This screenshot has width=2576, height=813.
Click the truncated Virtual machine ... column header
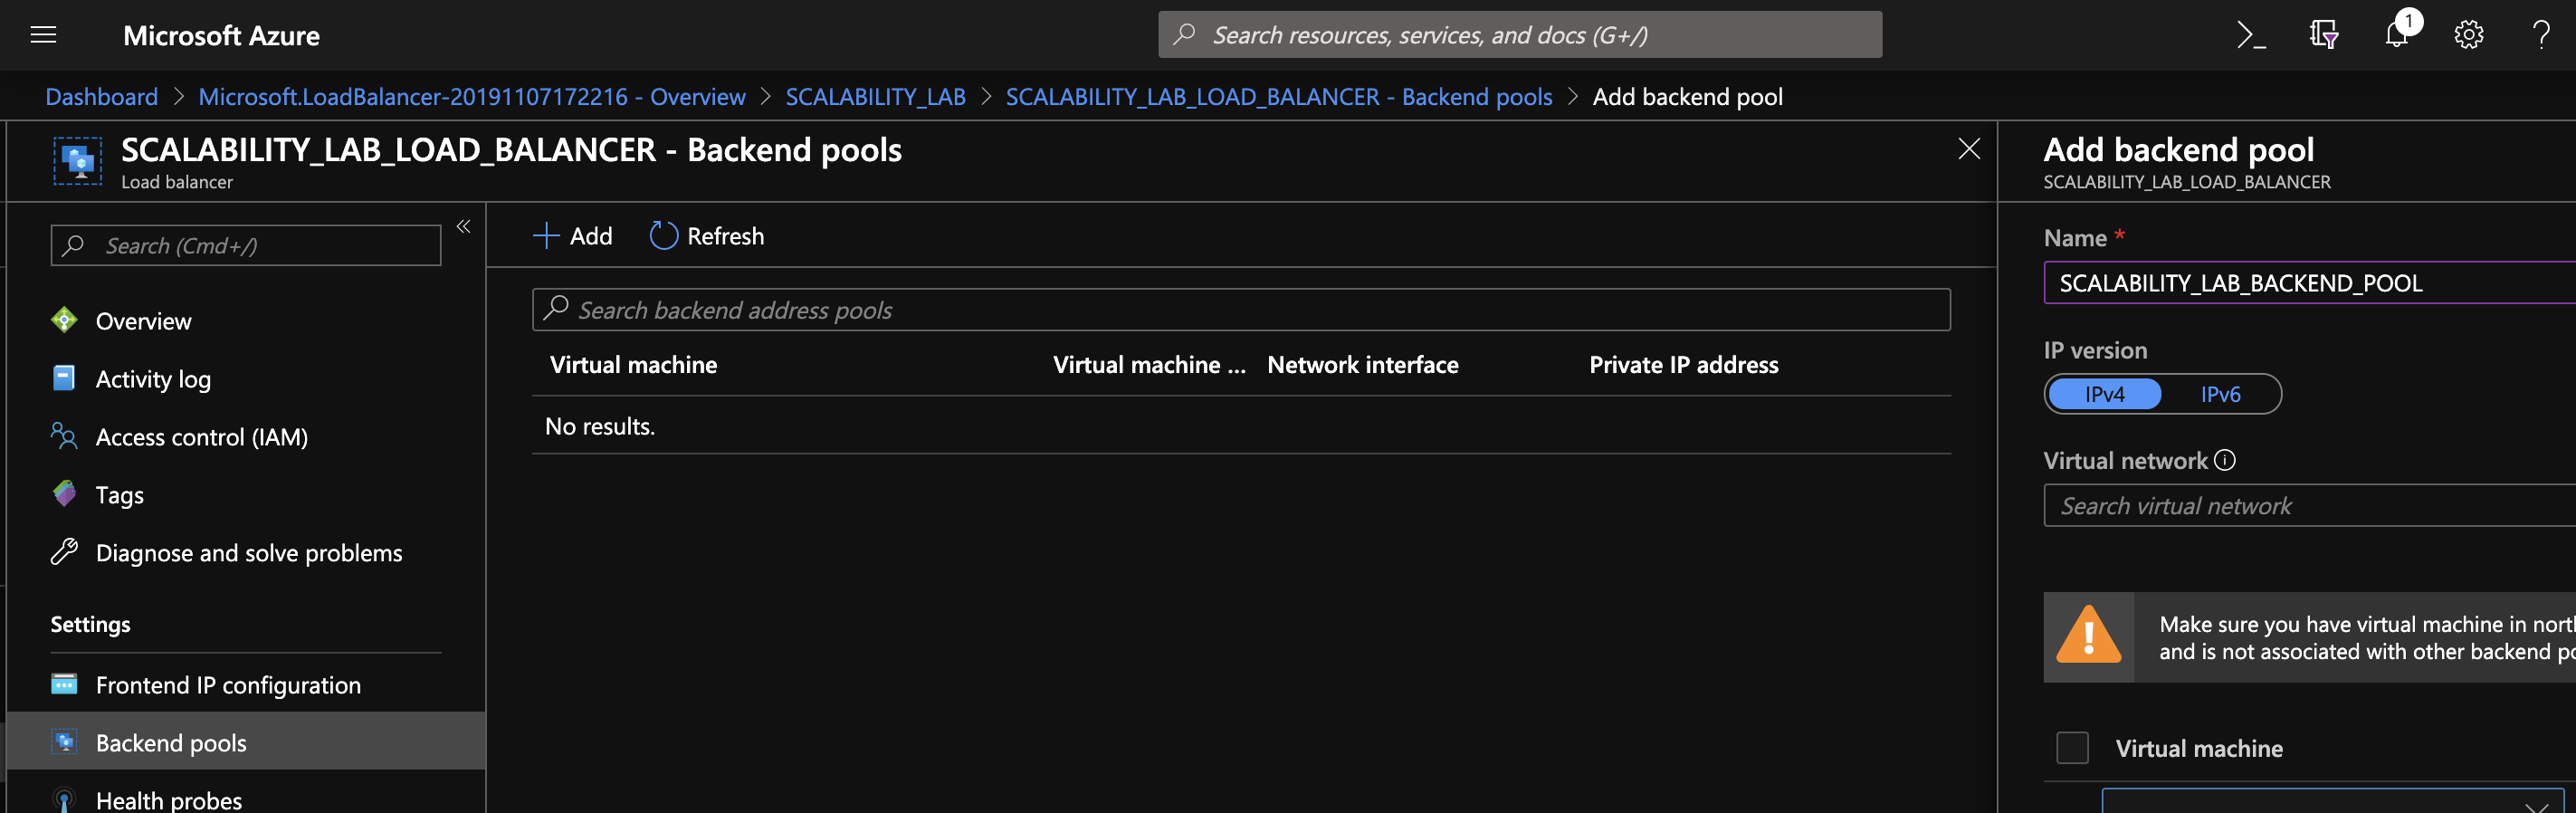1149,365
